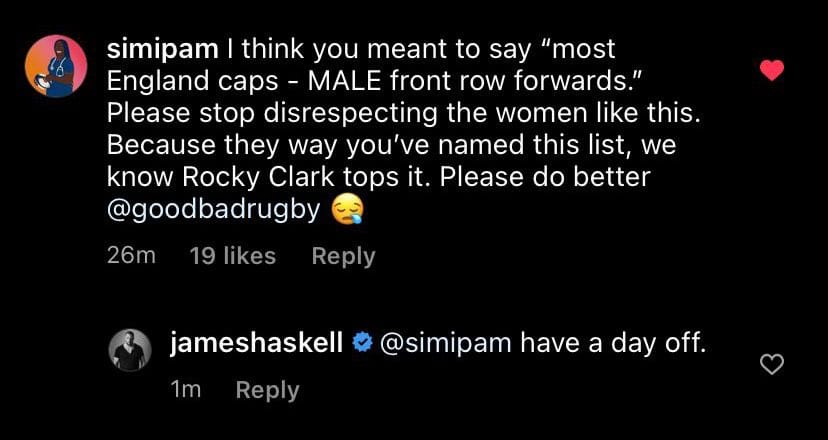Click the 1m timestamp under jameshaskell's reply
This screenshot has width=828, height=440.
186,390
